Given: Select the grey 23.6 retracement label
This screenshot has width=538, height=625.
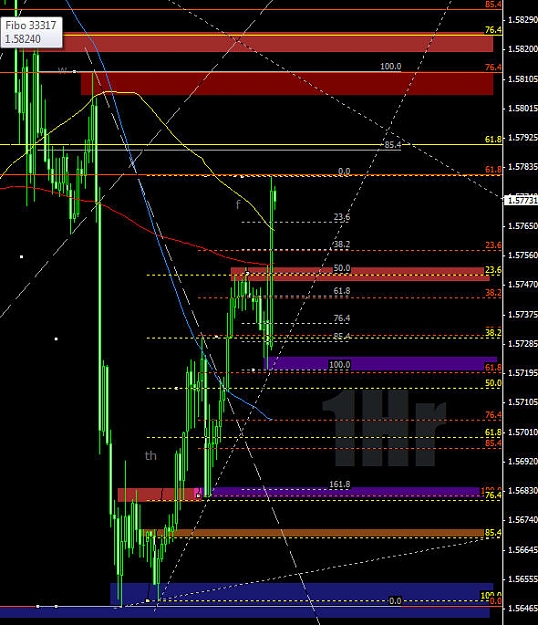Looking at the screenshot, I should coord(342,217).
